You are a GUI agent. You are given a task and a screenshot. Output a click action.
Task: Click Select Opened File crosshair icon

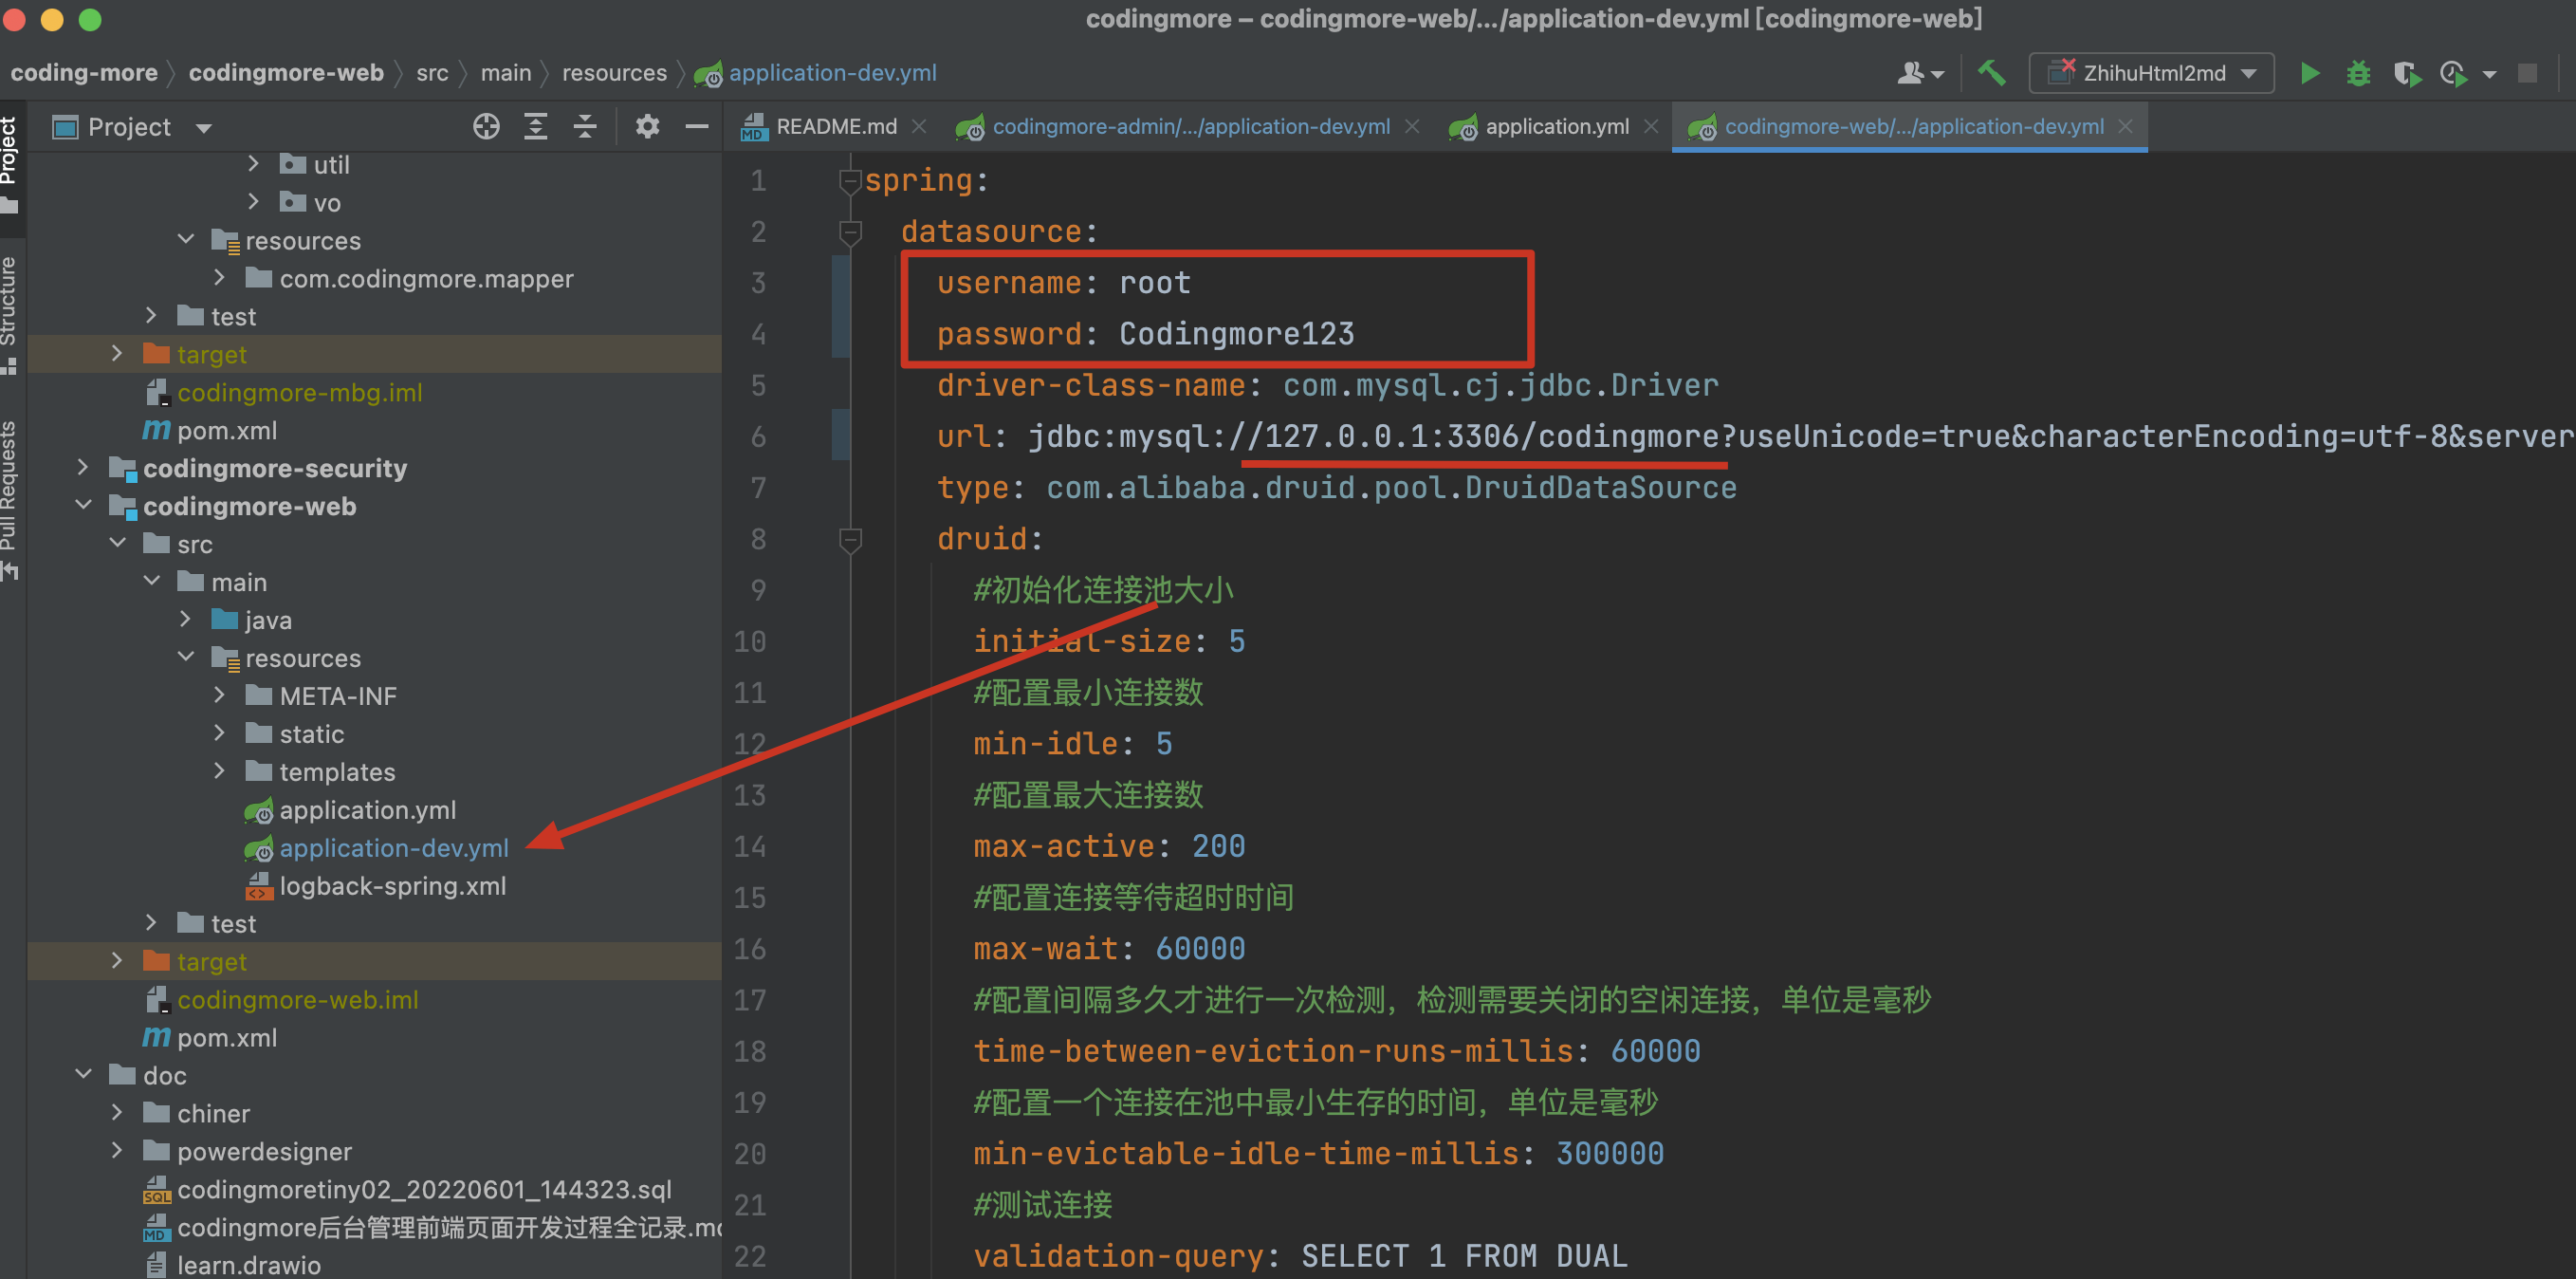click(486, 127)
